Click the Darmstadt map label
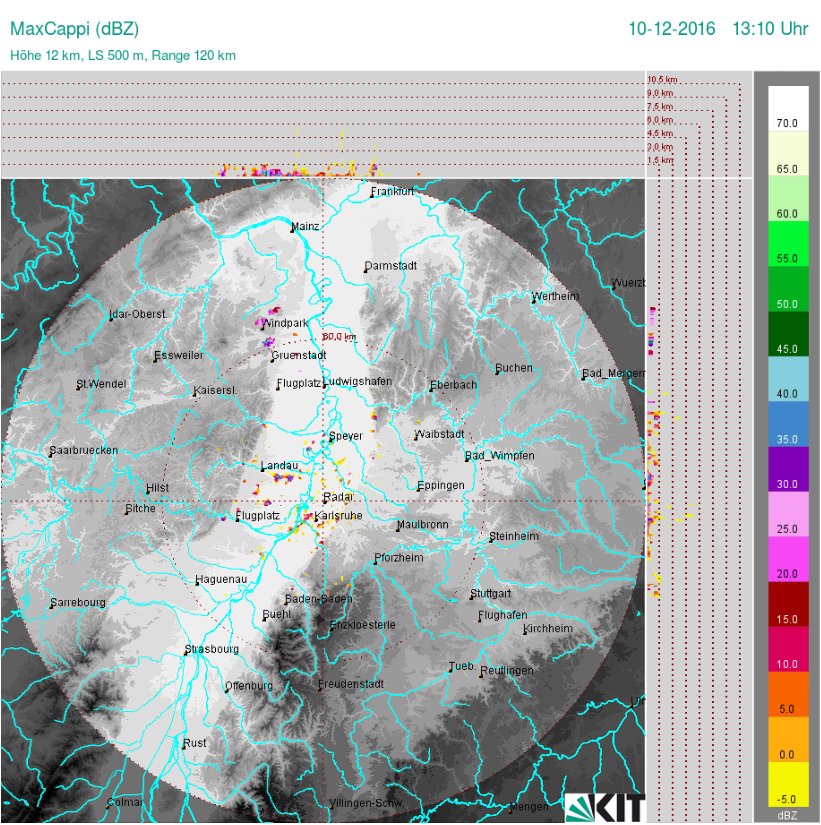This screenshot has width=821, height=825. coord(390,266)
